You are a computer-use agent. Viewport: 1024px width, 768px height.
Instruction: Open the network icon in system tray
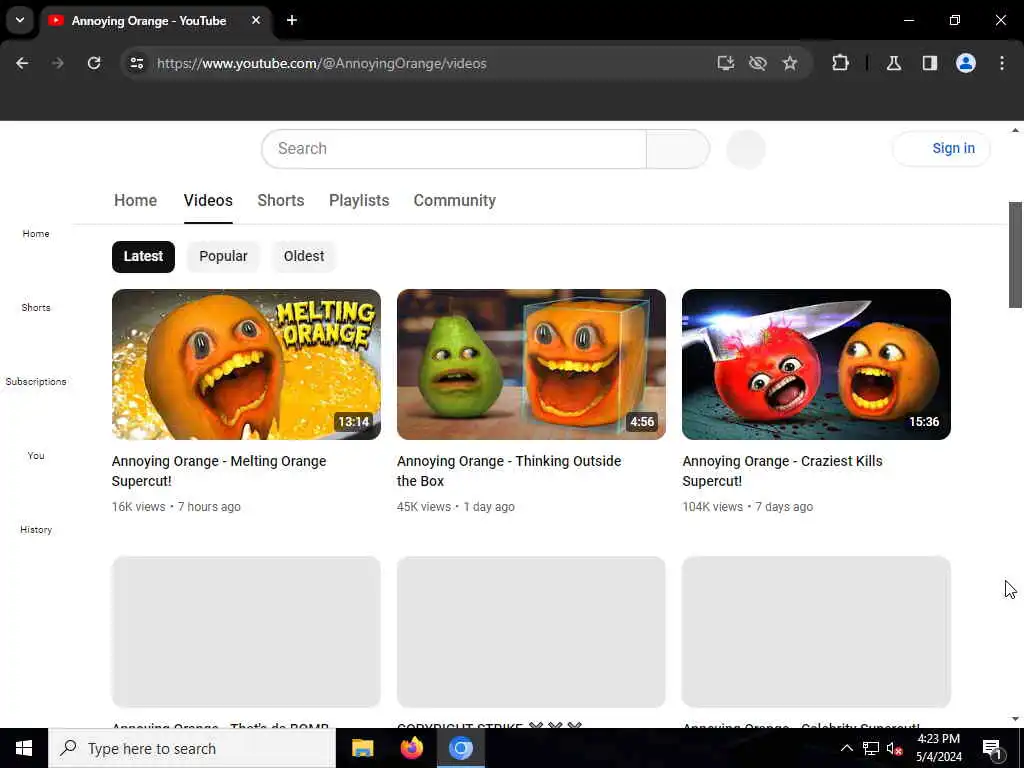coord(871,748)
